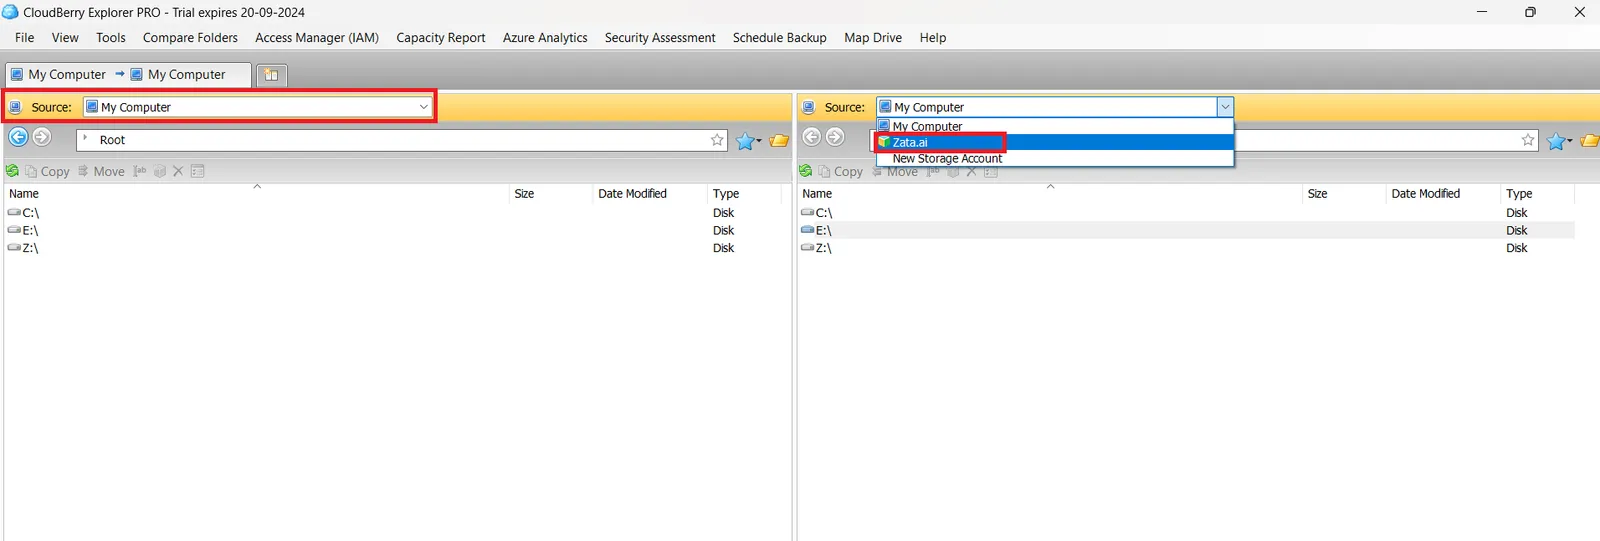
Task: Open Azure Analytics menu
Action: [x=545, y=37]
